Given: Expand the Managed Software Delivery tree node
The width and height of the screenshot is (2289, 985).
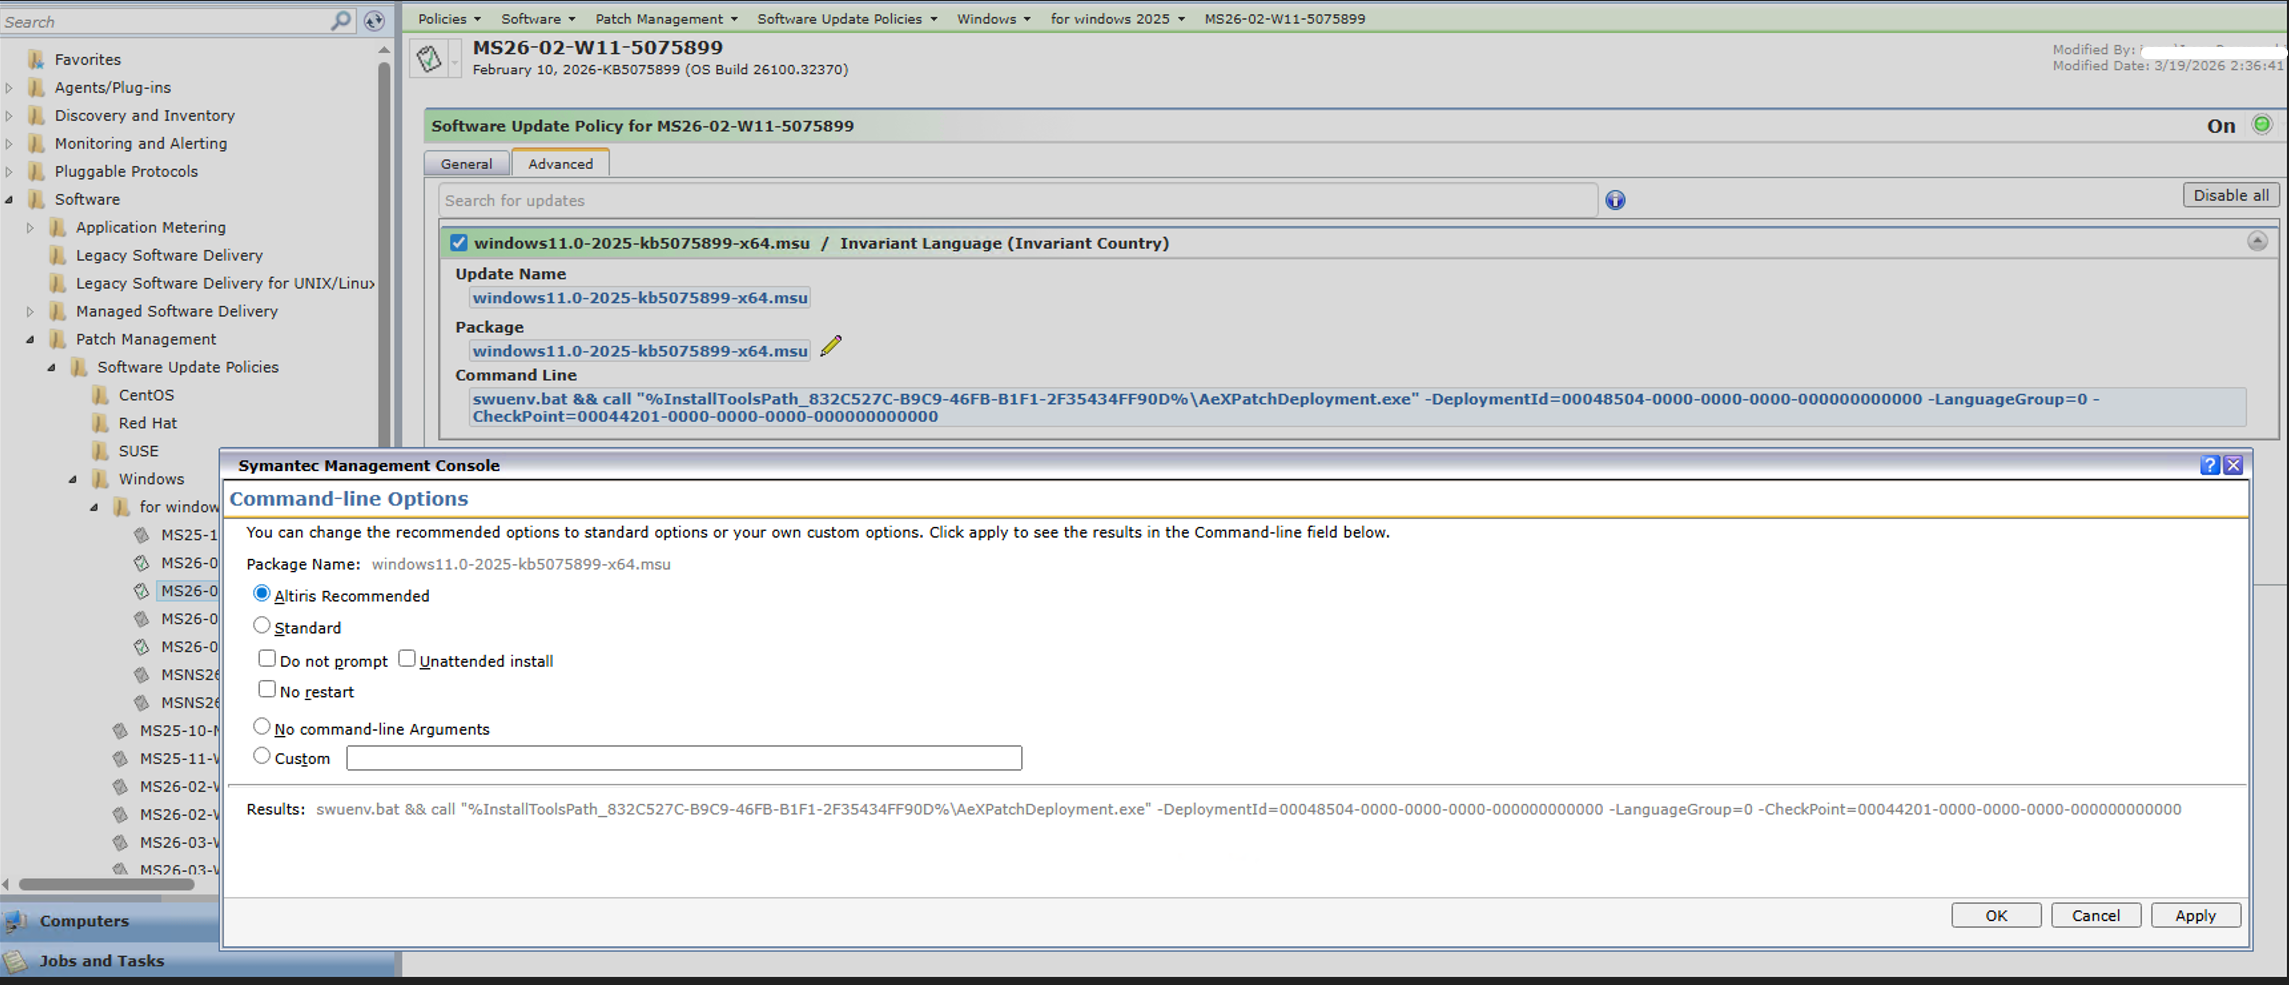Looking at the screenshot, I should point(30,311).
